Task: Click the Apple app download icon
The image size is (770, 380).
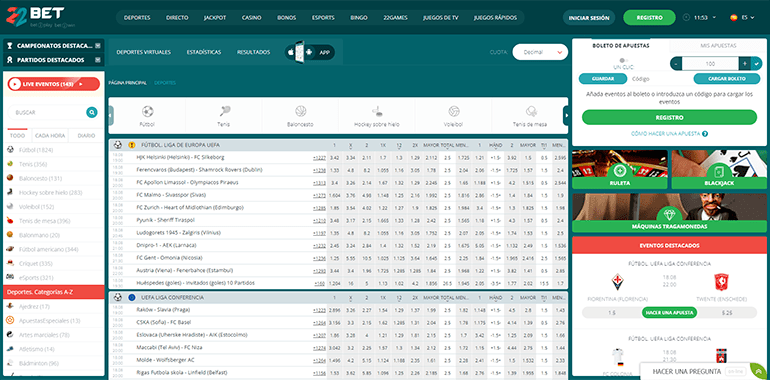Action: [290, 52]
